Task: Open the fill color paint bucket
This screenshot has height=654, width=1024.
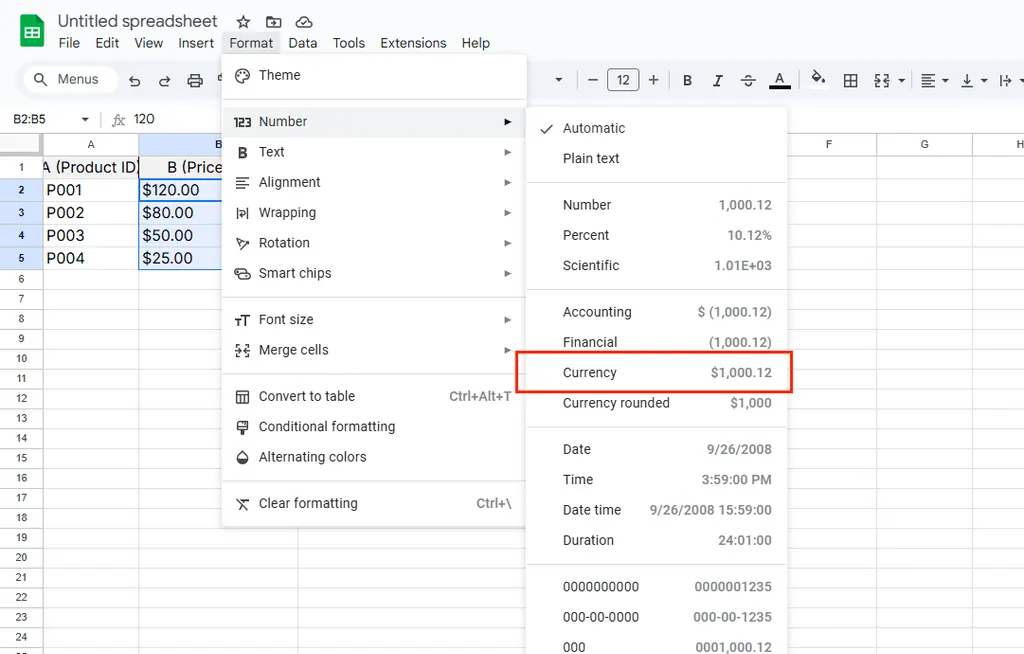Action: (x=818, y=79)
